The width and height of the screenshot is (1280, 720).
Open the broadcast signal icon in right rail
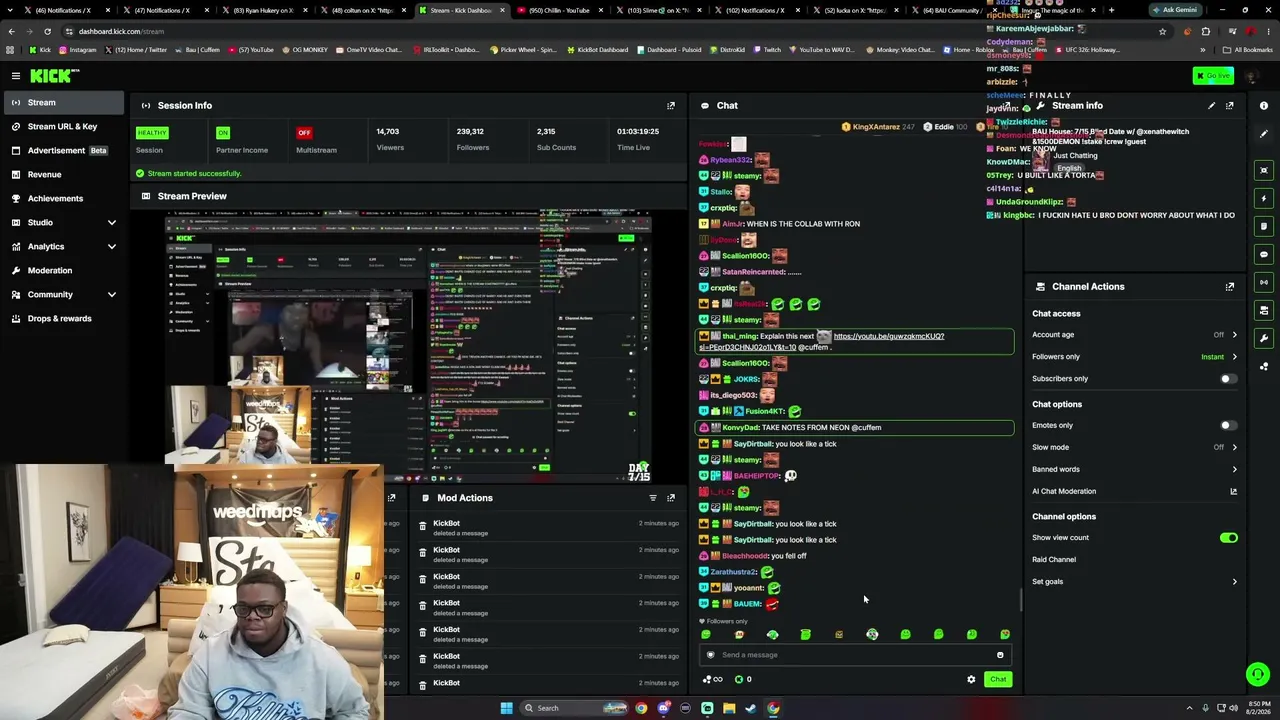pyautogui.click(x=1264, y=282)
